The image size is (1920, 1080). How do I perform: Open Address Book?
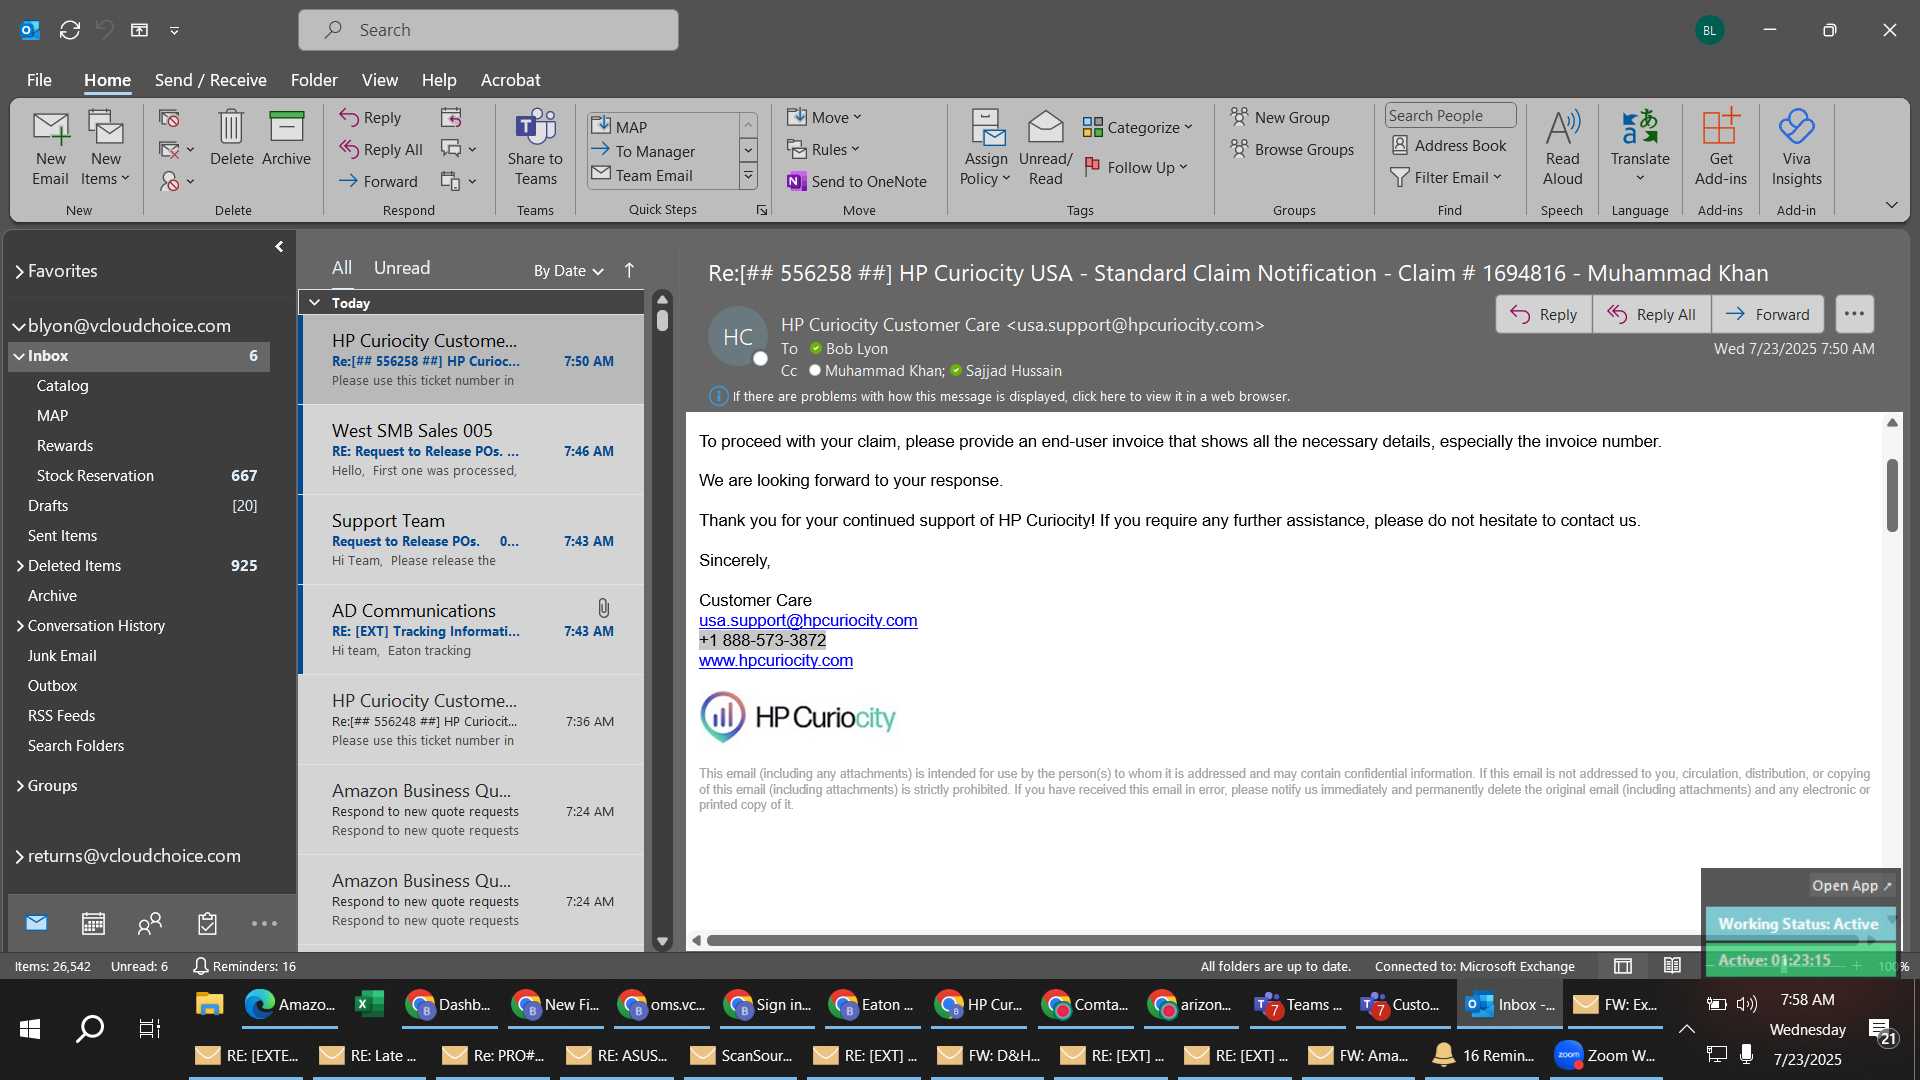click(x=1449, y=145)
